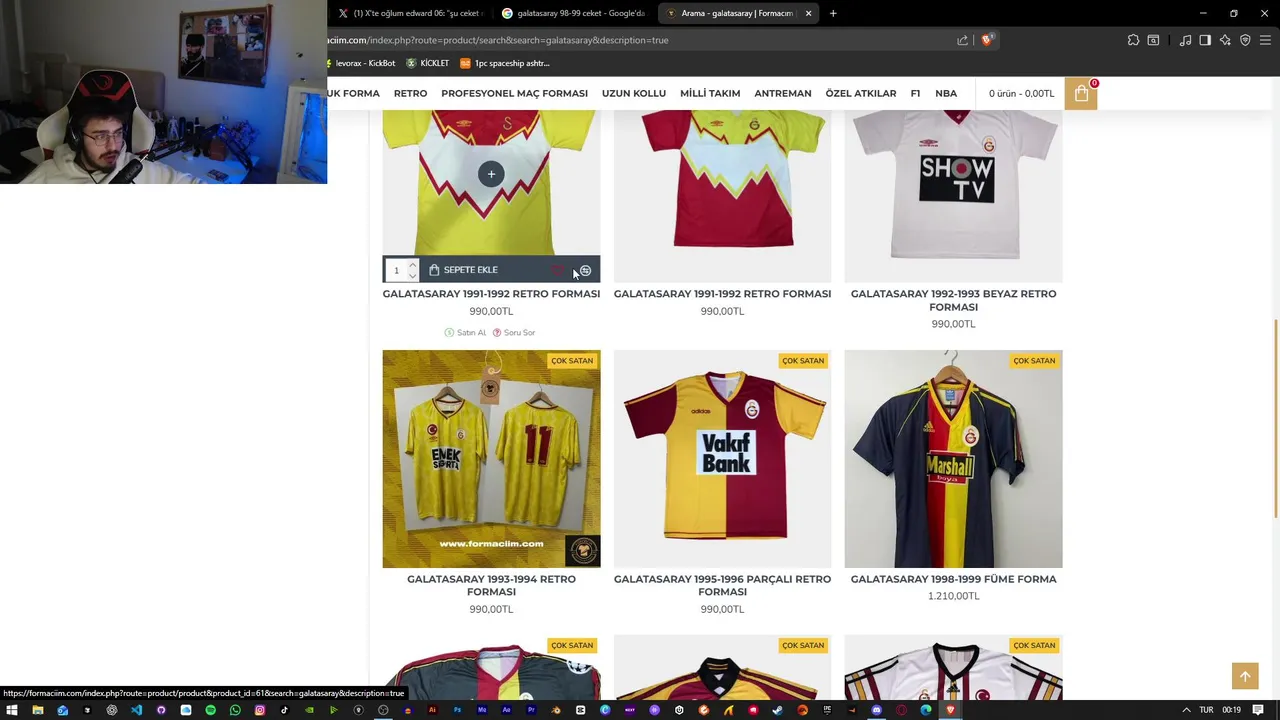
Task: Click the tab search icon in toolbar
Action: pos(1153,40)
